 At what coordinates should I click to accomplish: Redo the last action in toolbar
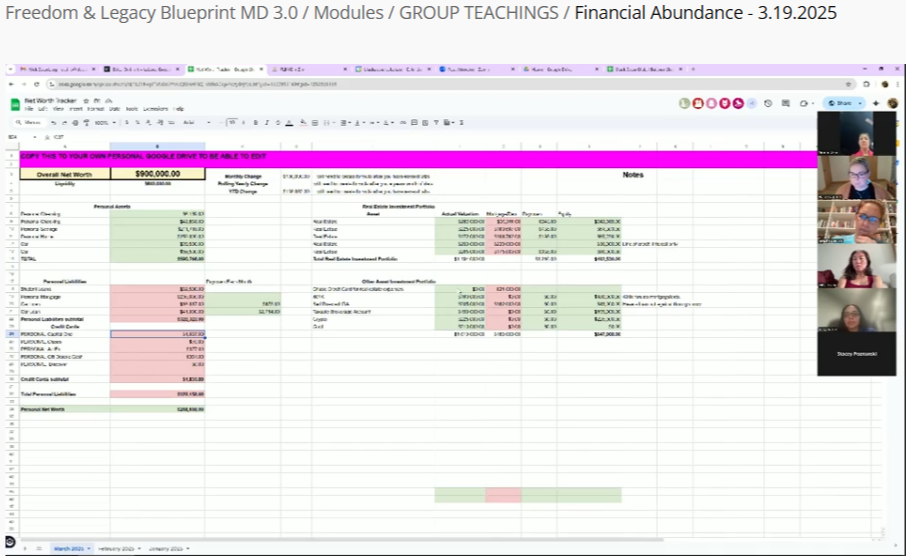[x=64, y=123]
